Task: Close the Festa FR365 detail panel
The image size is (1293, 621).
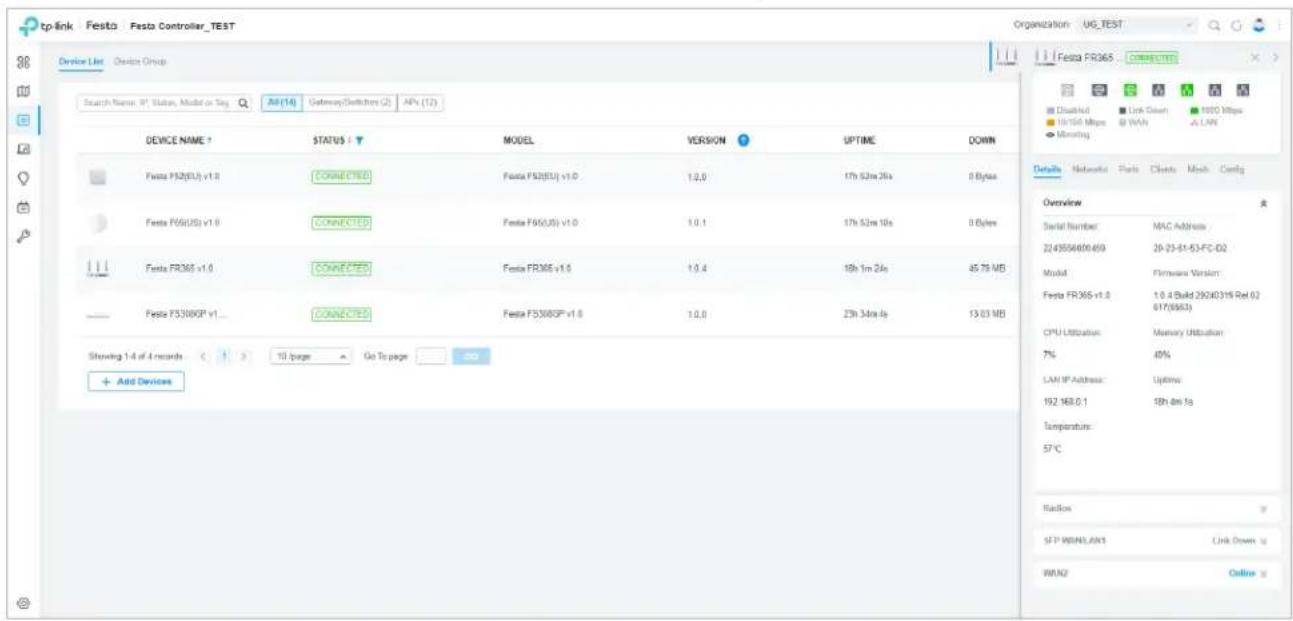Action: tap(1255, 58)
